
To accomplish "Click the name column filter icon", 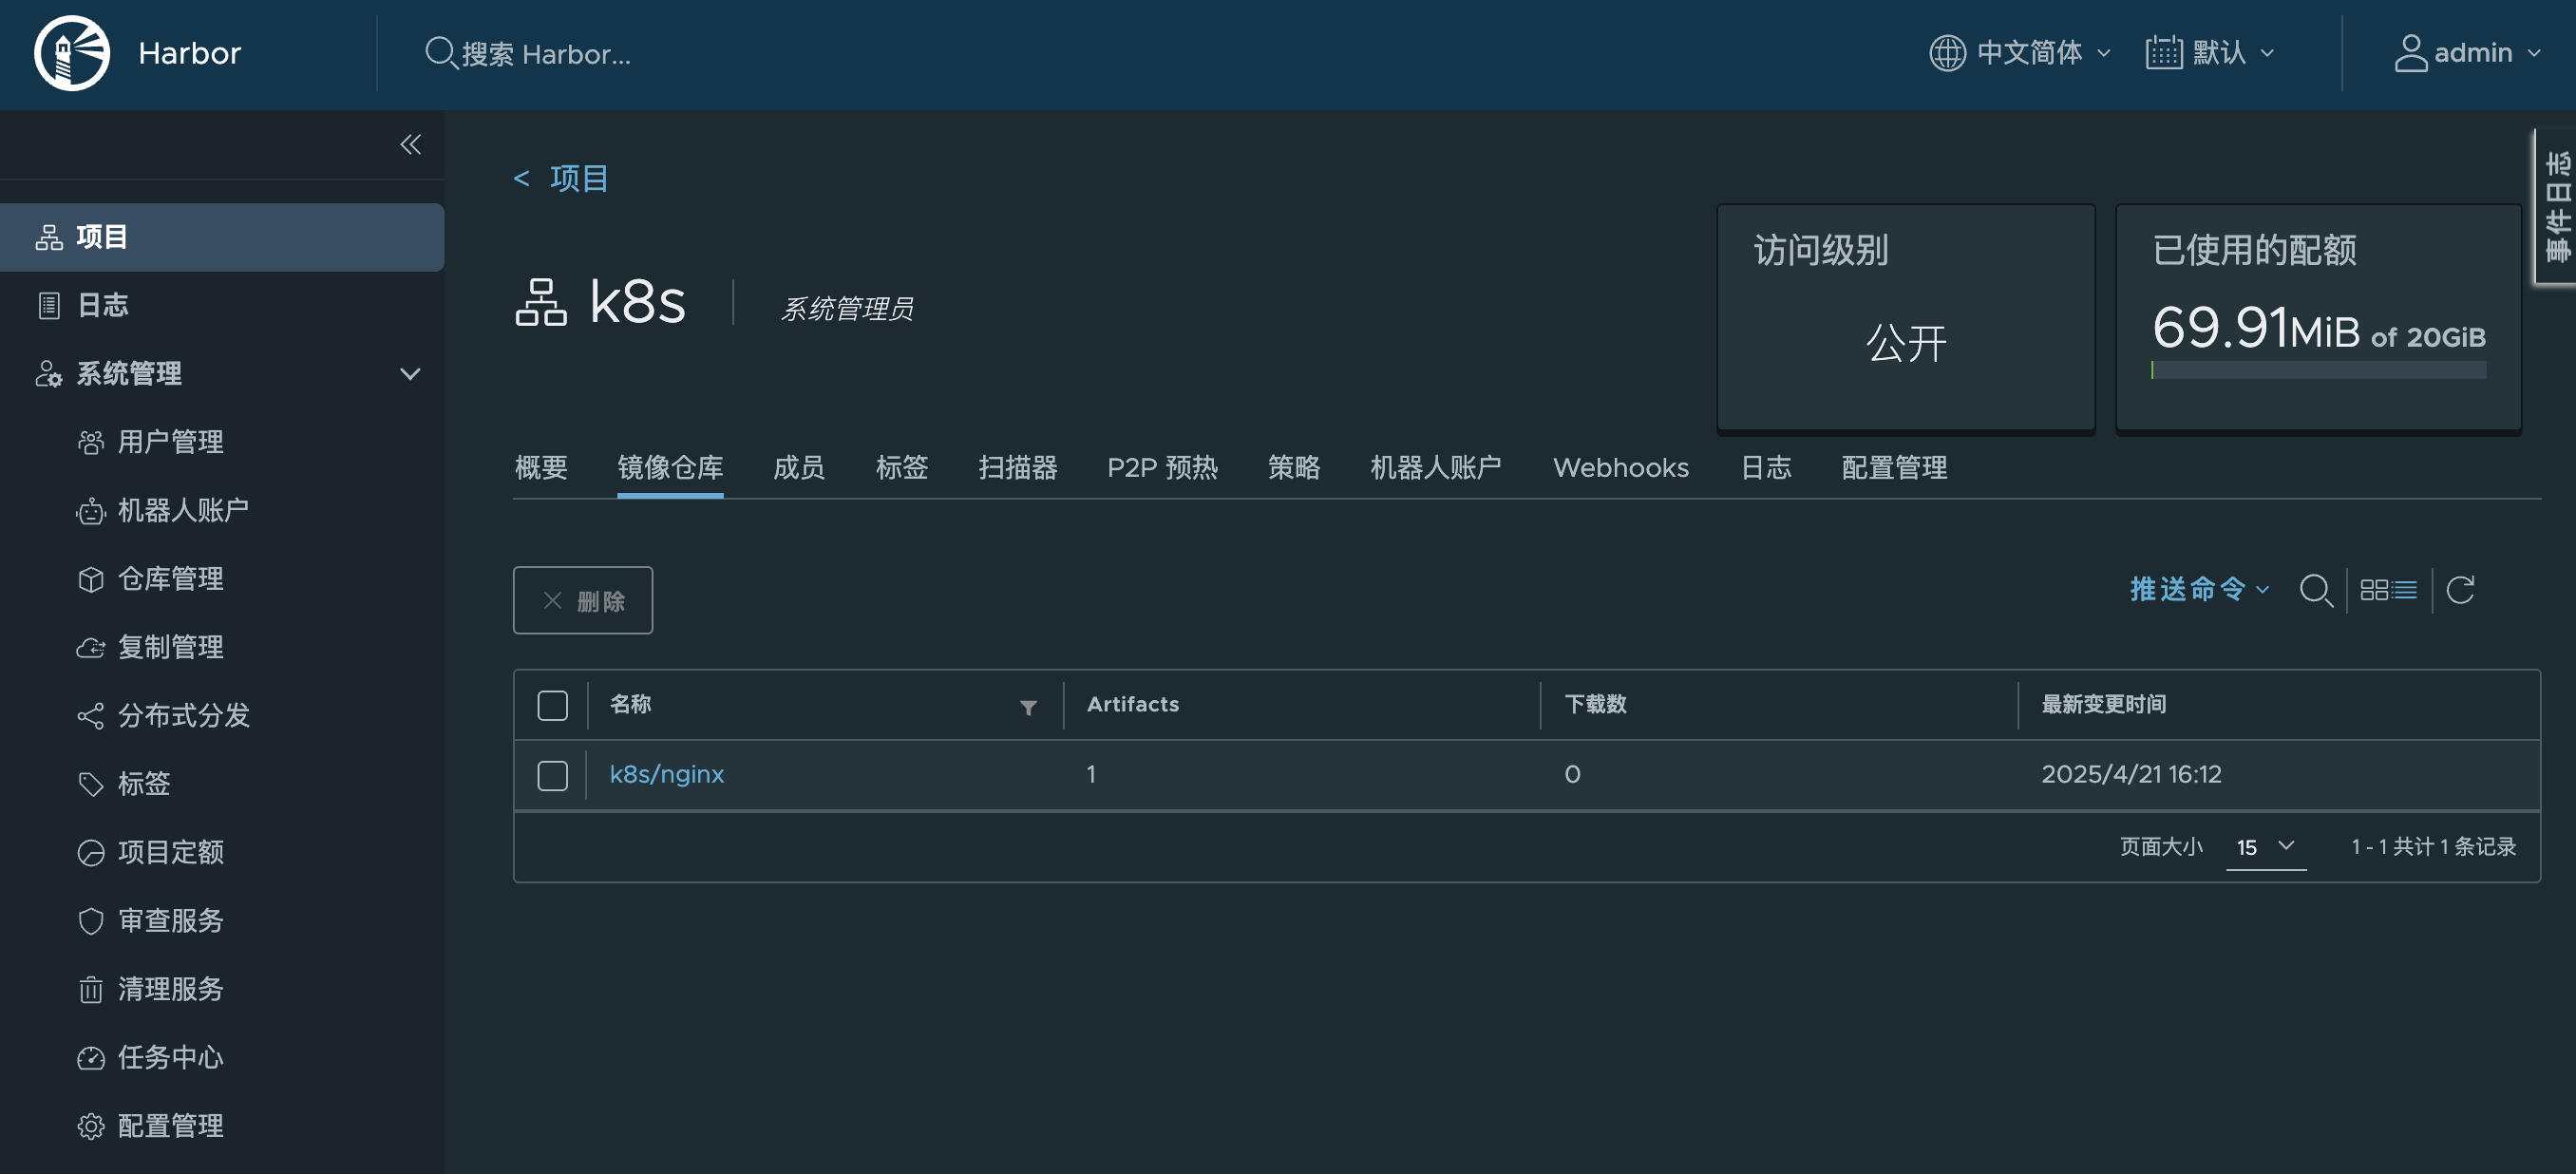I will (x=1028, y=707).
